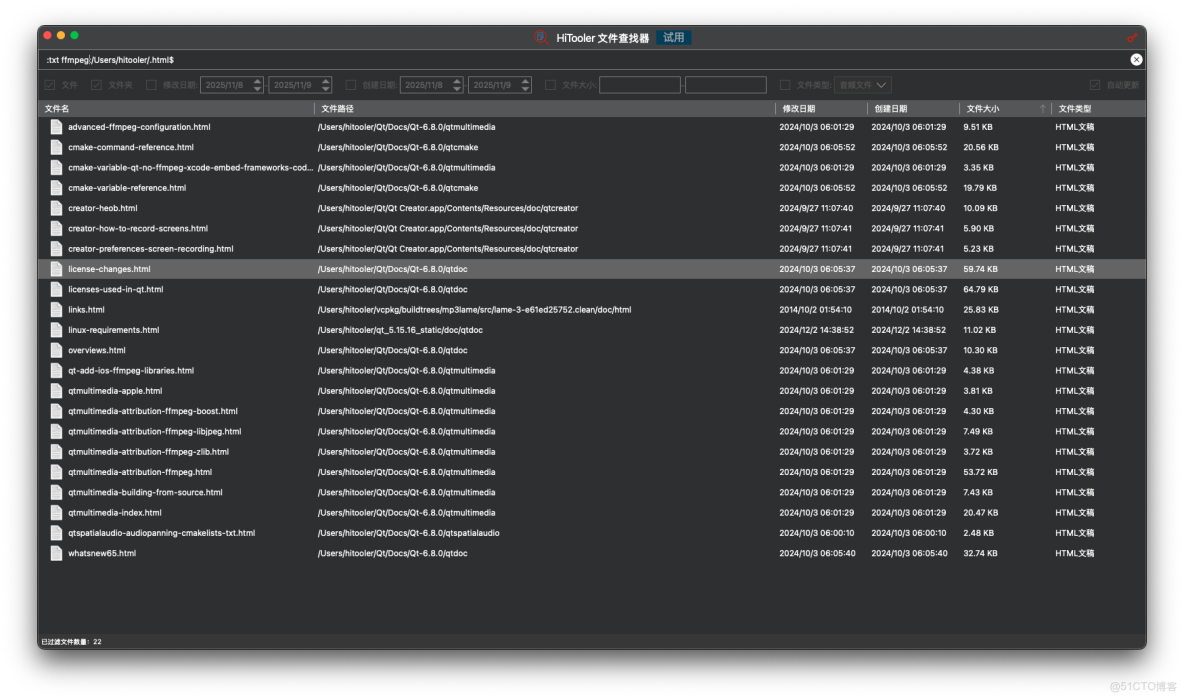Click file icon of qtspatialaudio-audiopanning-cmakelists-txt.html
This screenshot has width=1184, height=699.
56,533
